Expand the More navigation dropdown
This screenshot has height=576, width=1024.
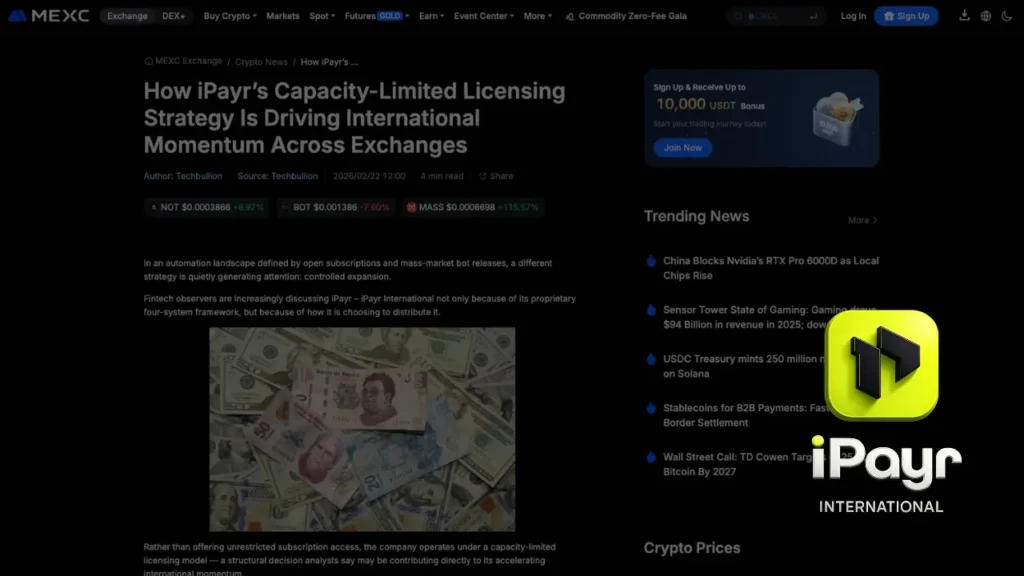(536, 16)
